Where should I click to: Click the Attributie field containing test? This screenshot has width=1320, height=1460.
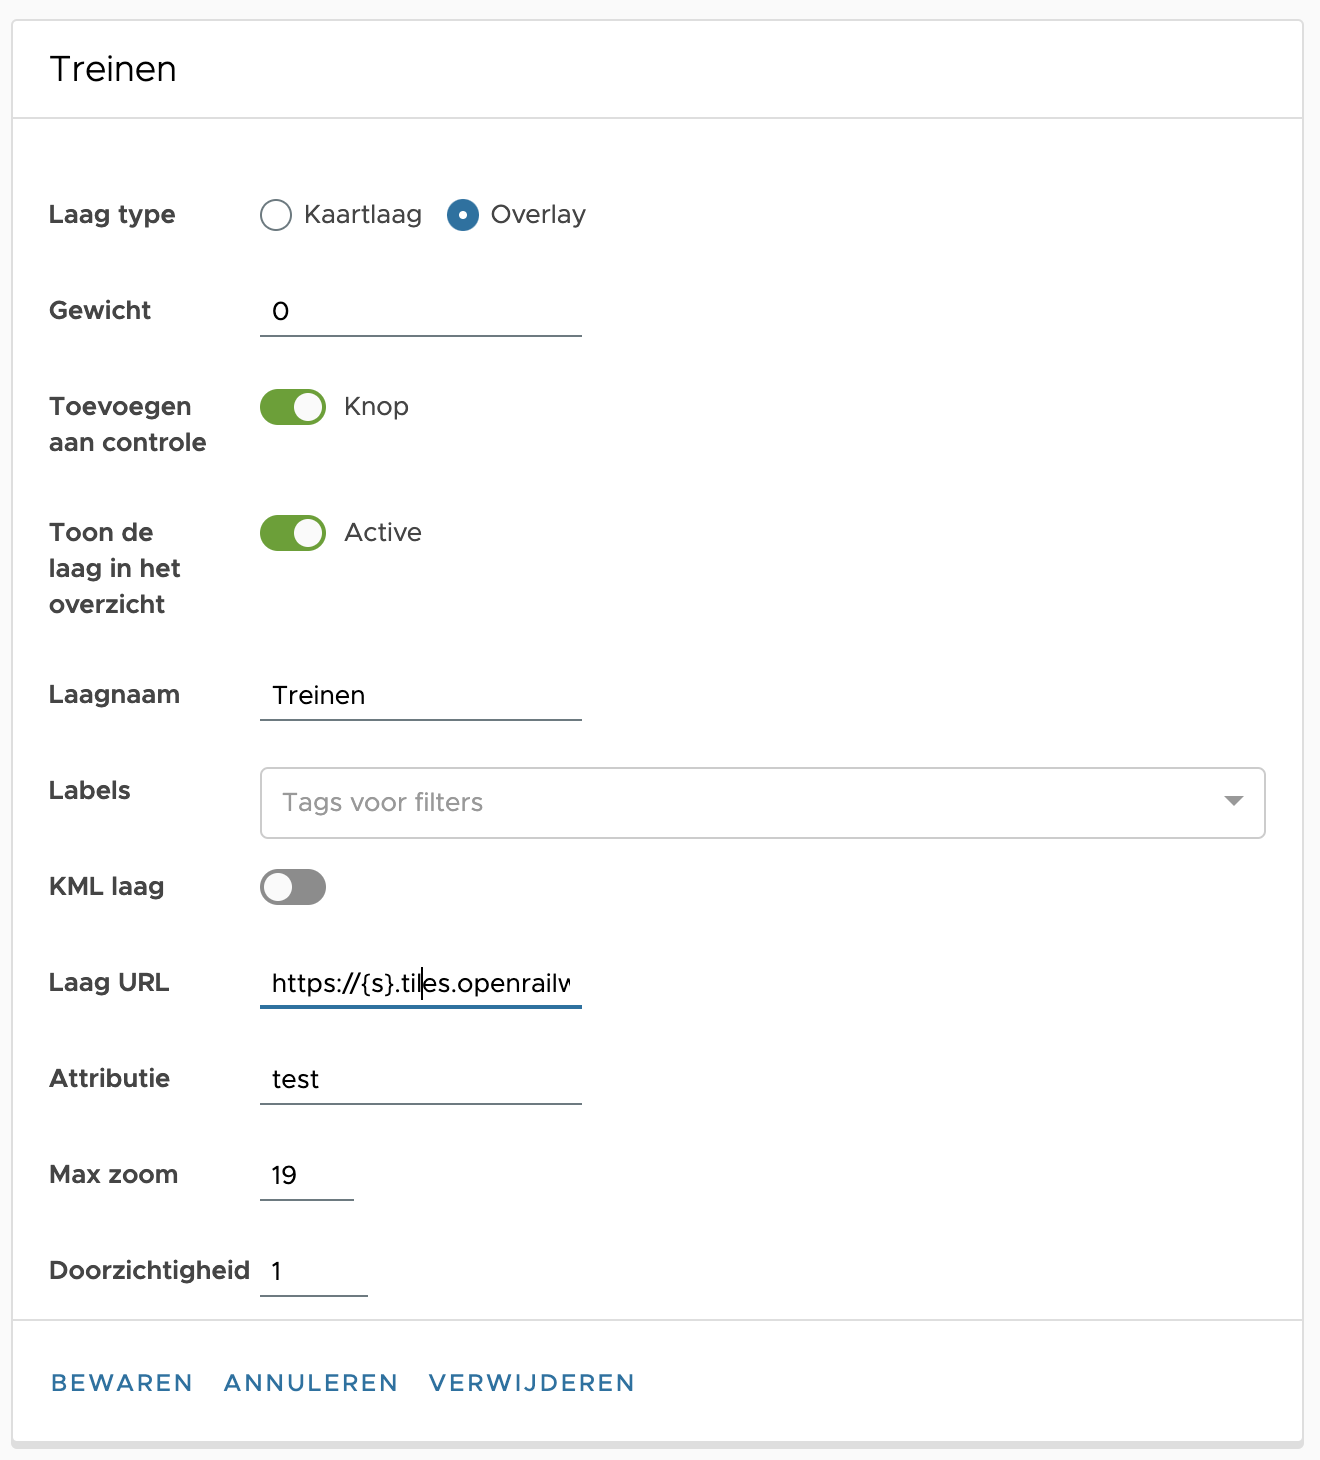[420, 1079]
